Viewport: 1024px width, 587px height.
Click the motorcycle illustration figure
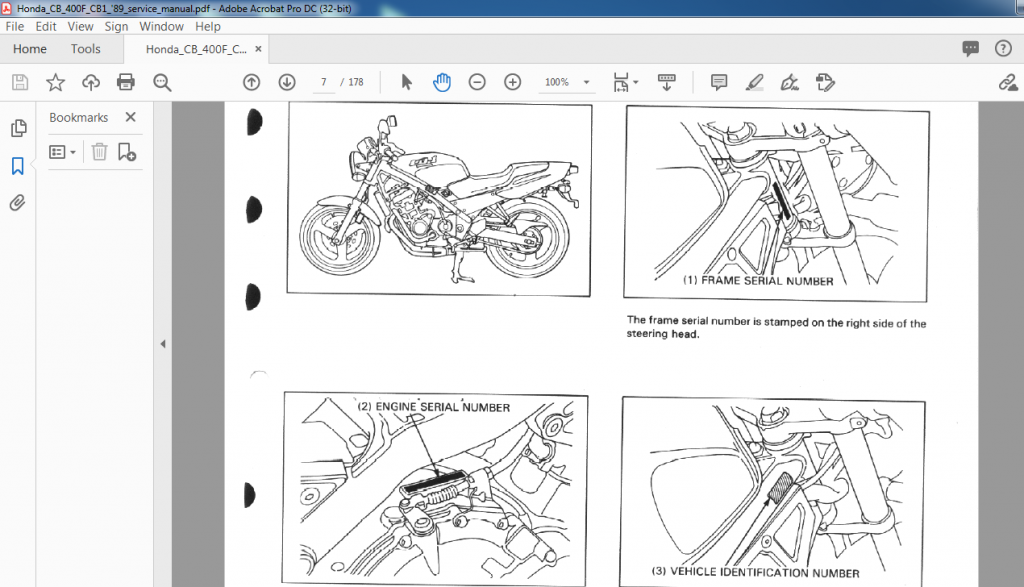coord(439,199)
